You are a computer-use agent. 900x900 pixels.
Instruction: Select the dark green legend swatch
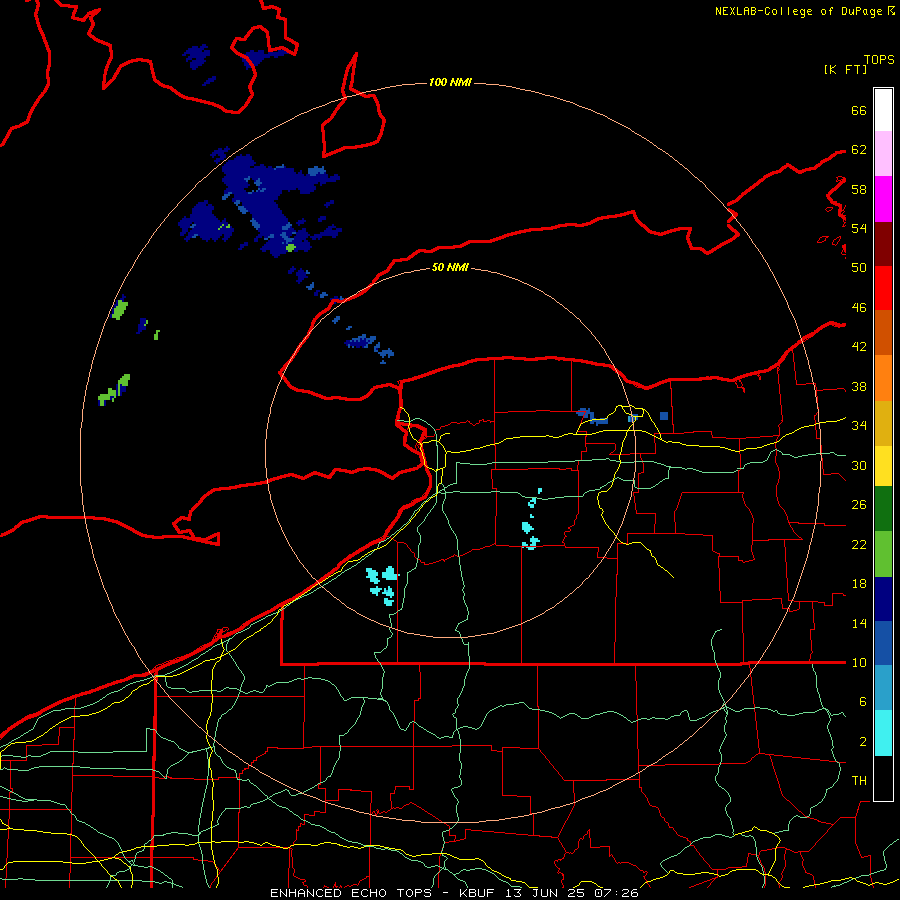(x=883, y=509)
